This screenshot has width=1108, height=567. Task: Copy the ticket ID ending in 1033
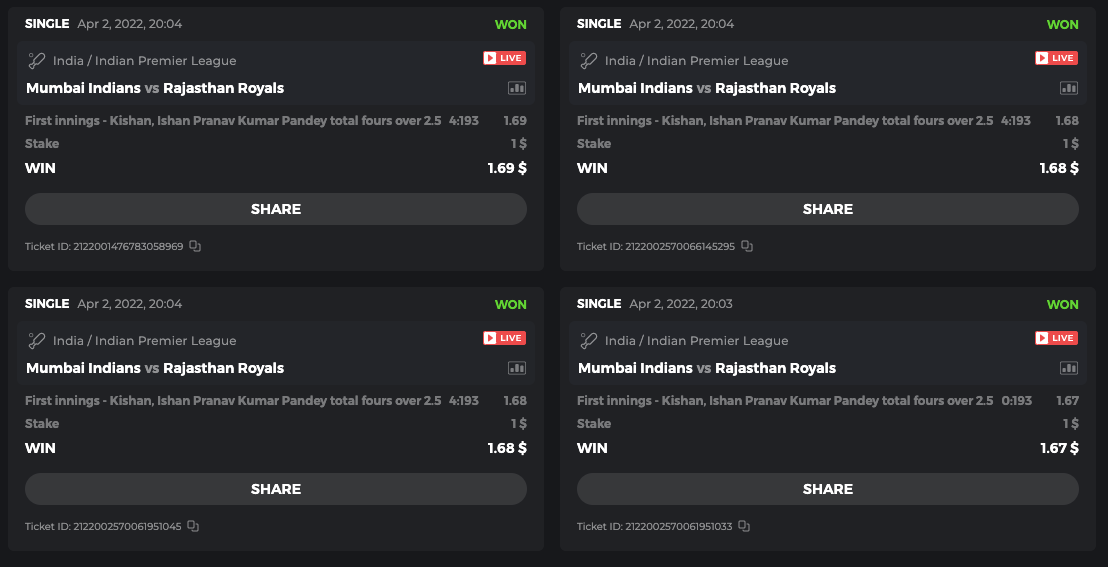[x=744, y=526]
